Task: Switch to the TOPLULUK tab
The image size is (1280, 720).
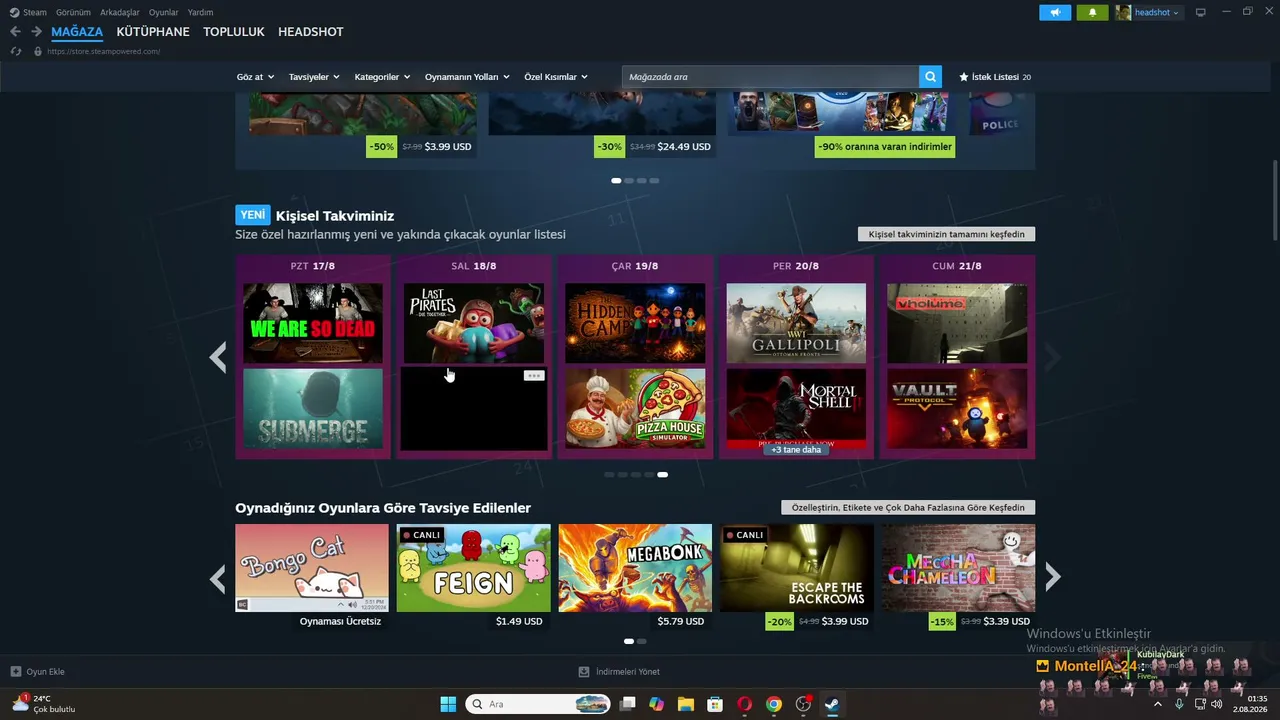Action: 234,32
